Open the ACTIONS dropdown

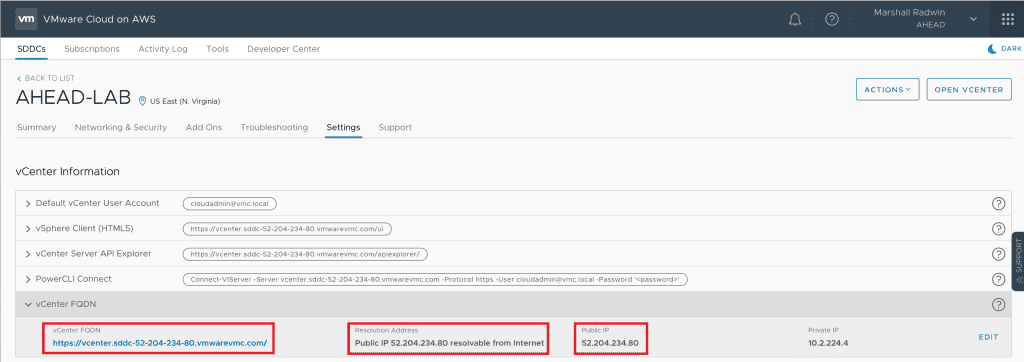[x=888, y=90]
